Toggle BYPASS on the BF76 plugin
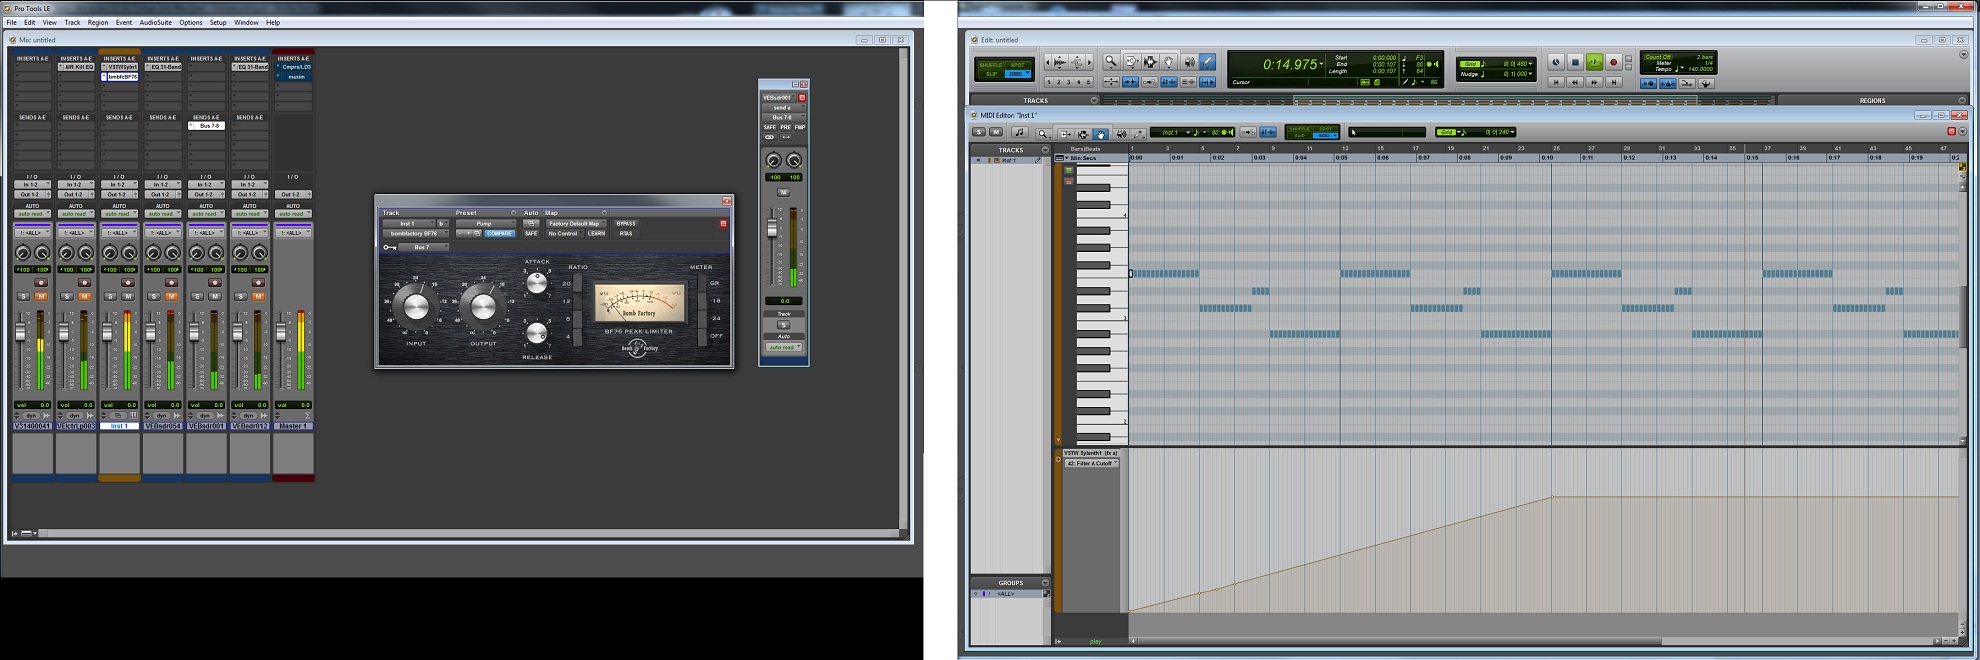Viewport: 1980px width, 660px height. (626, 223)
